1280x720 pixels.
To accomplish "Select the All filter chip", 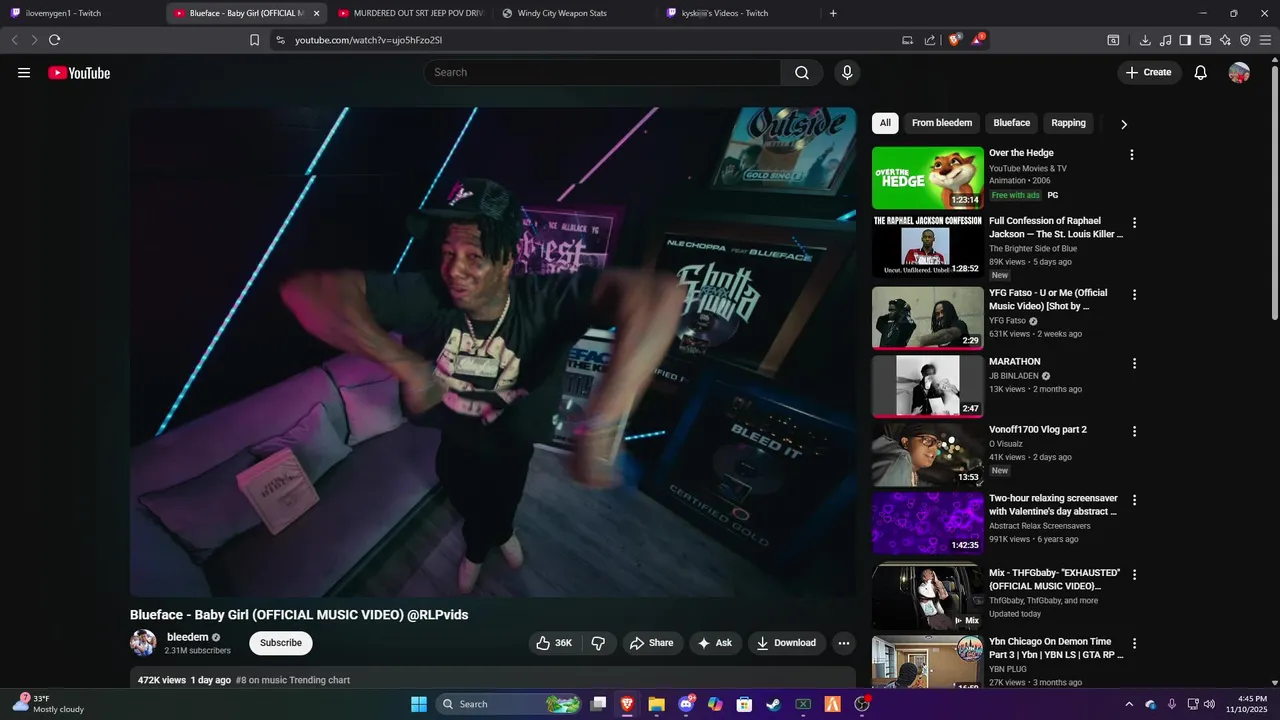I will [885, 123].
